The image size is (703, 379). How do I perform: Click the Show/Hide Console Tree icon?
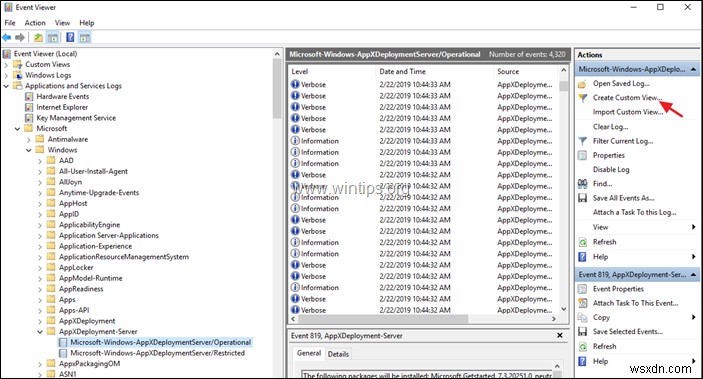point(53,38)
